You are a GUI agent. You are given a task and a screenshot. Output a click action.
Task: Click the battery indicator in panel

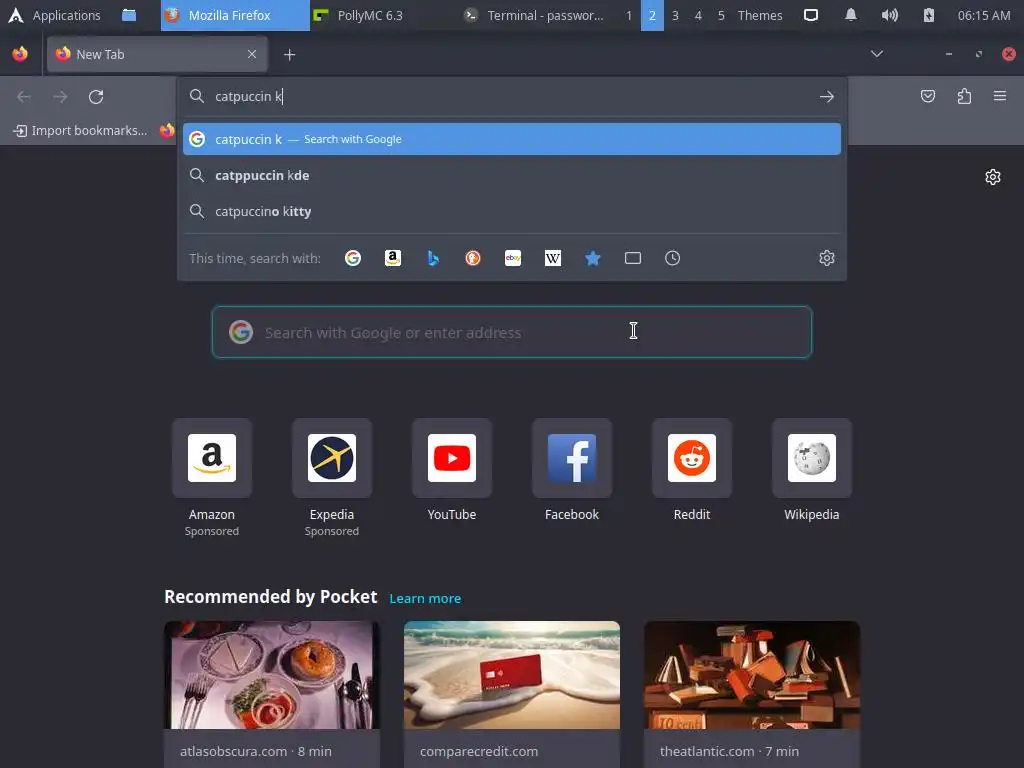click(x=928, y=15)
